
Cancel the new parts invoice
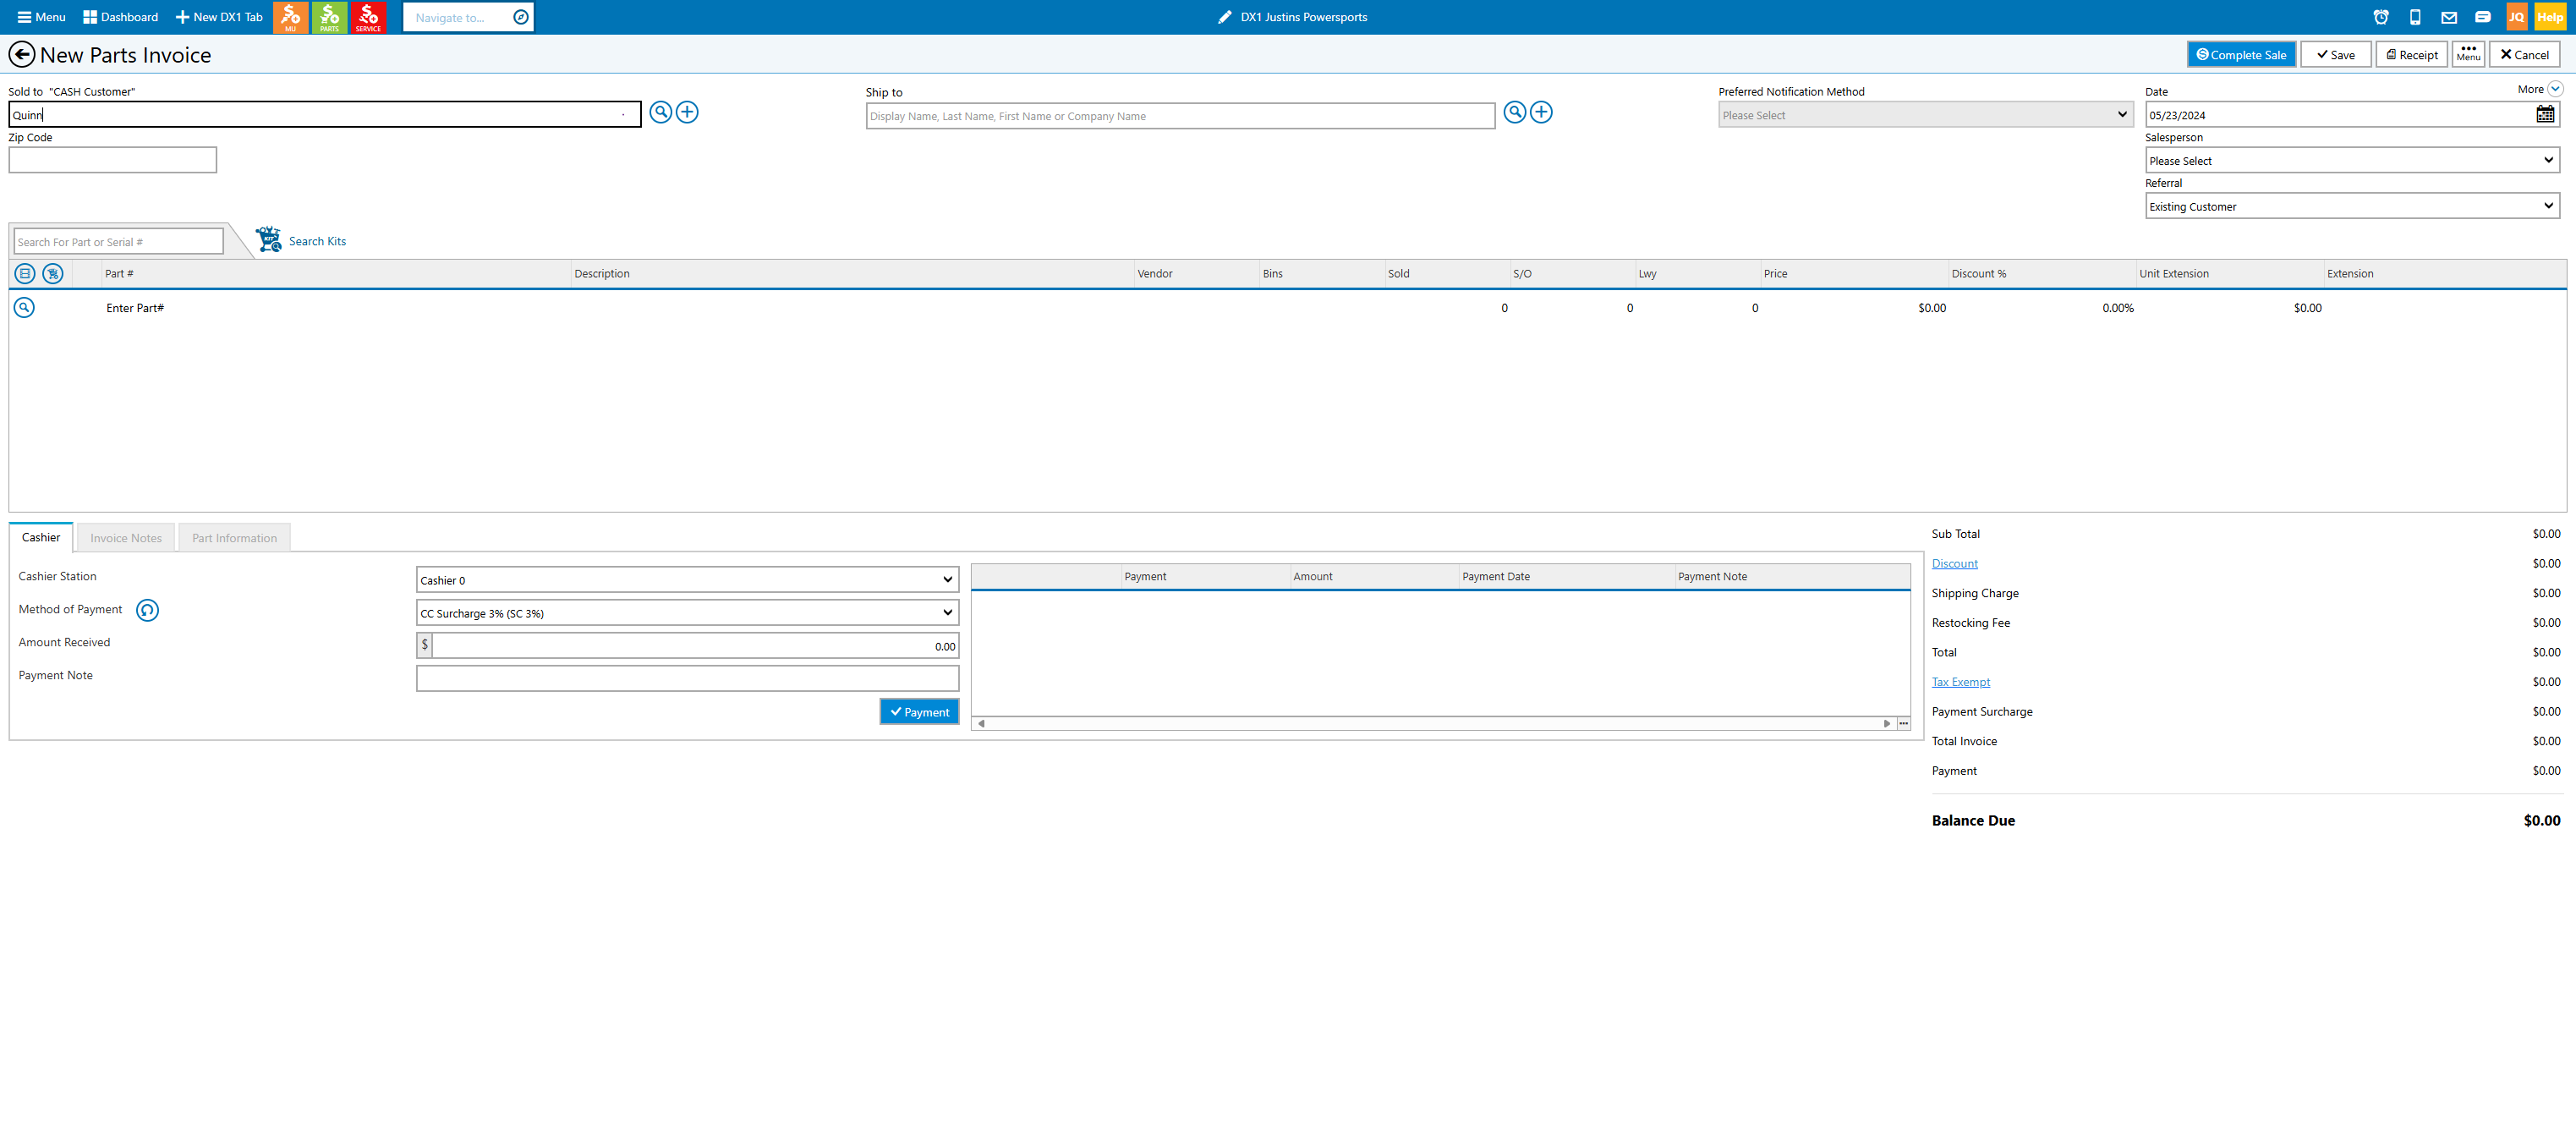coord(2524,55)
